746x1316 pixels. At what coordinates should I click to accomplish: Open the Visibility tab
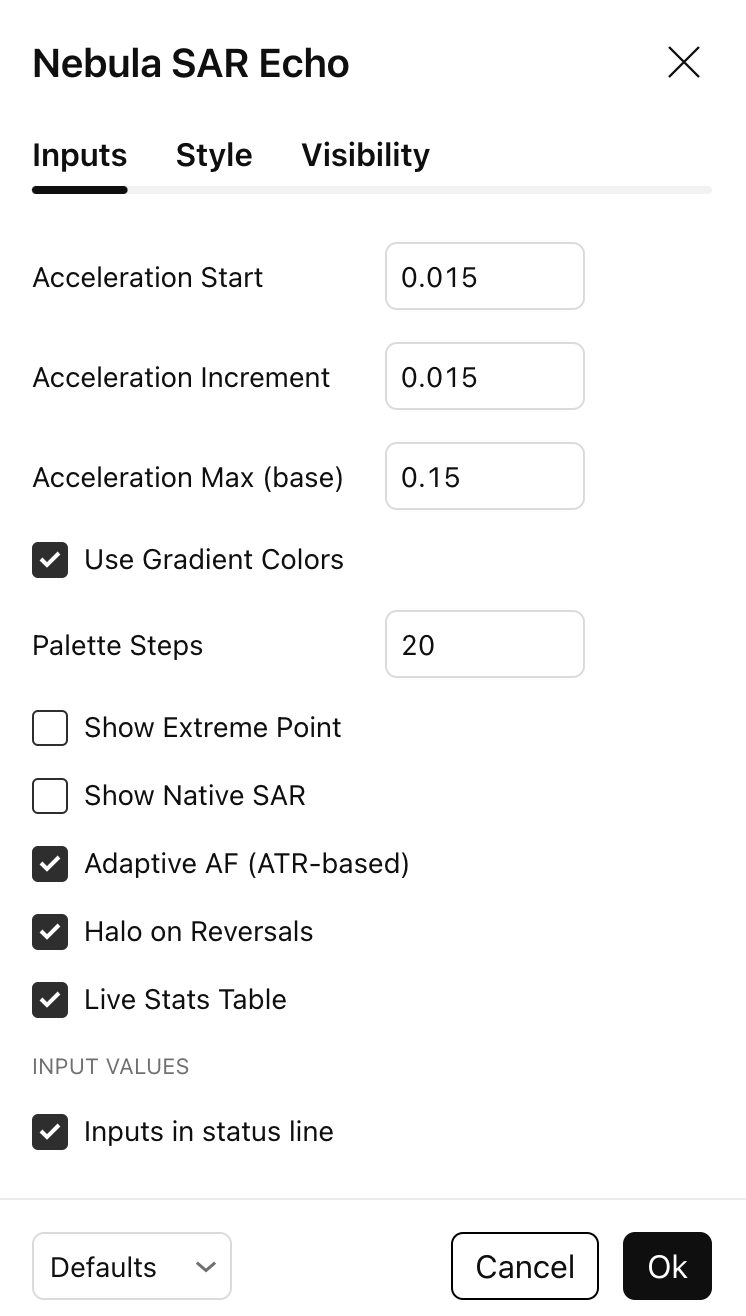point(366,155)
